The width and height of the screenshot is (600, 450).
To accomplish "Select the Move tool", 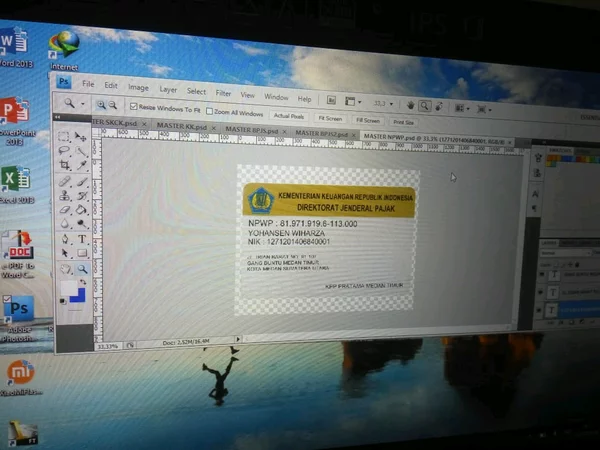I will tap(80, 137).
